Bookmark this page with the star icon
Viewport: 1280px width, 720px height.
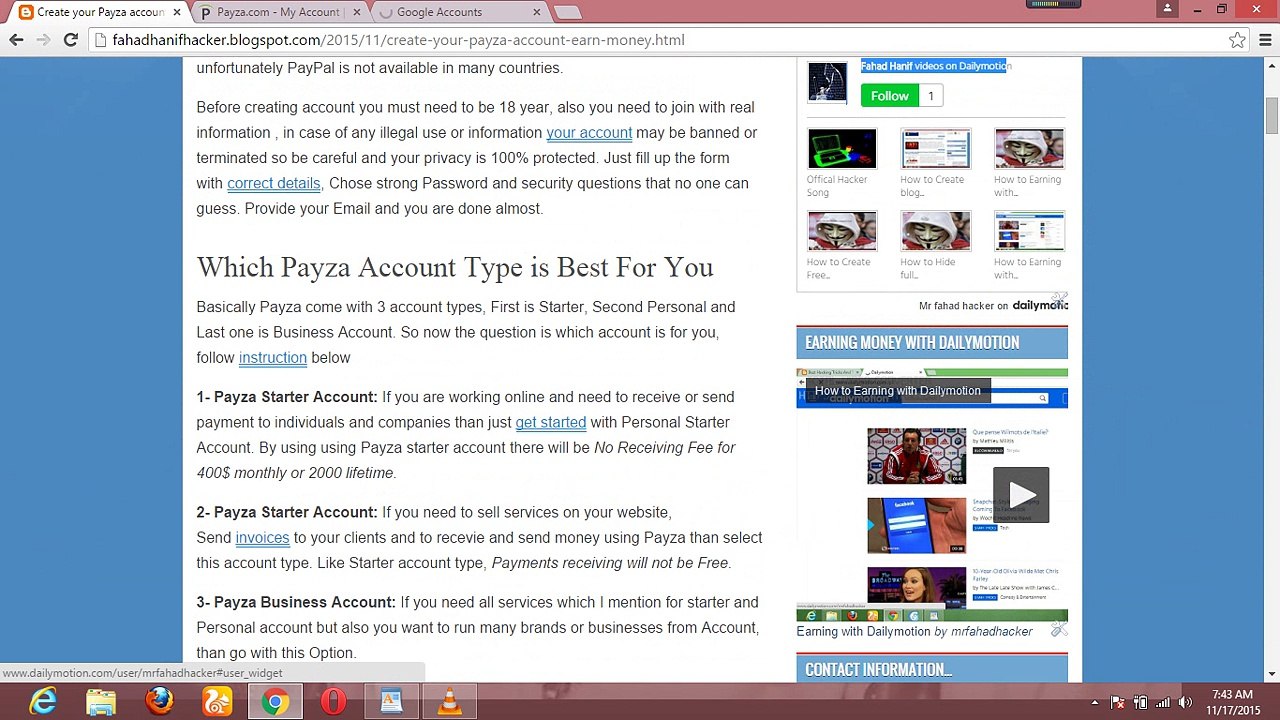1237,40
